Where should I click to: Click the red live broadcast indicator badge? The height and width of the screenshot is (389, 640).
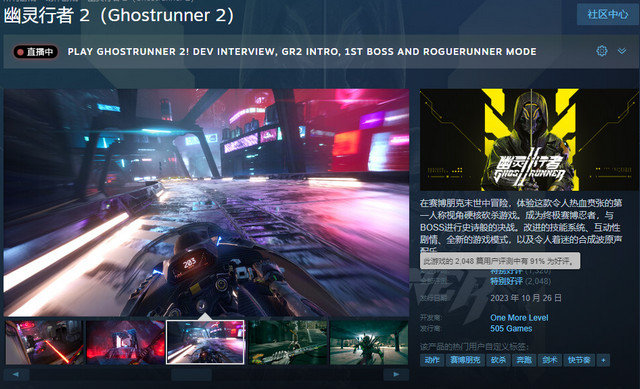click(x=36, y=52)
